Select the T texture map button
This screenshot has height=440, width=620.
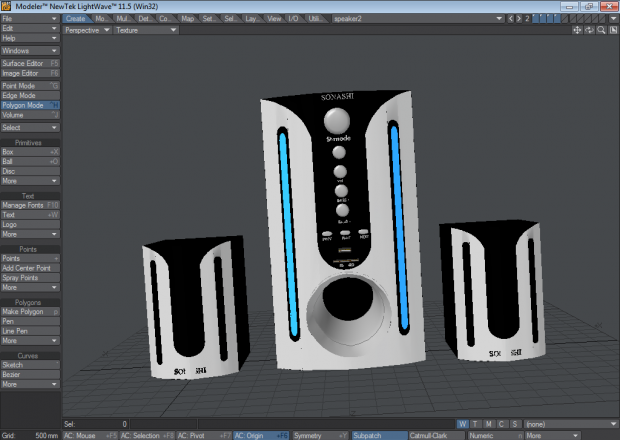(475, 424)
